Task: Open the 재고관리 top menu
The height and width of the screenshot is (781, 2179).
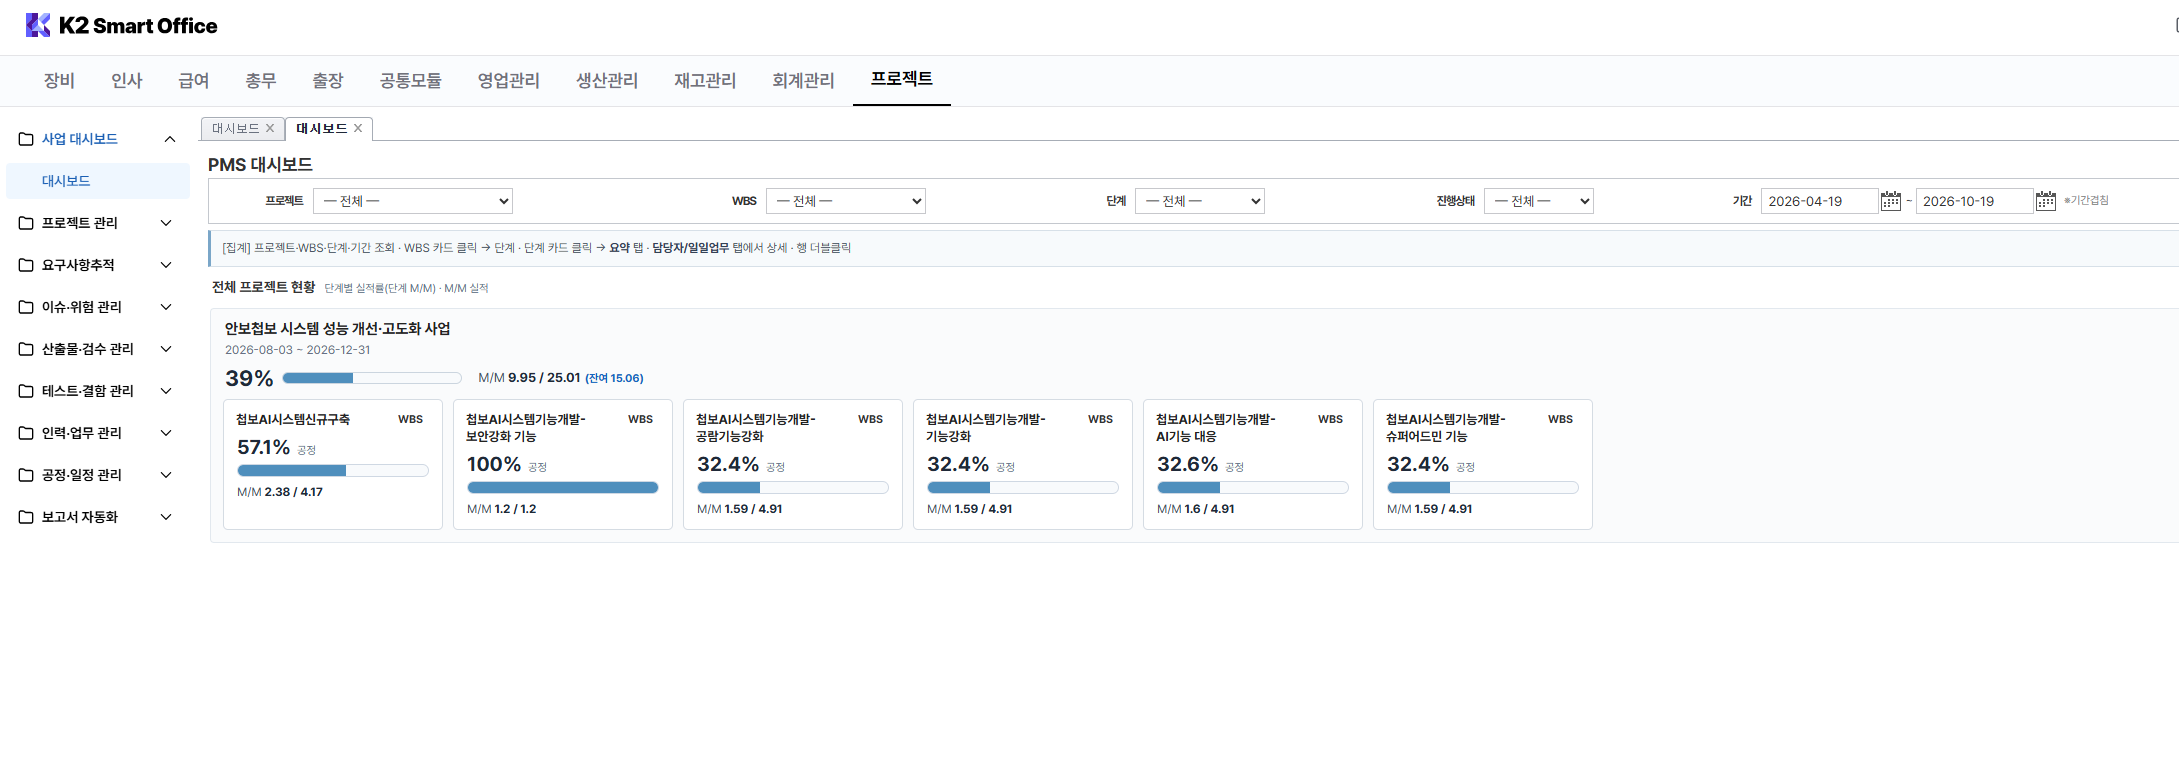Action: pyautogui.click(x=705, y=81)
